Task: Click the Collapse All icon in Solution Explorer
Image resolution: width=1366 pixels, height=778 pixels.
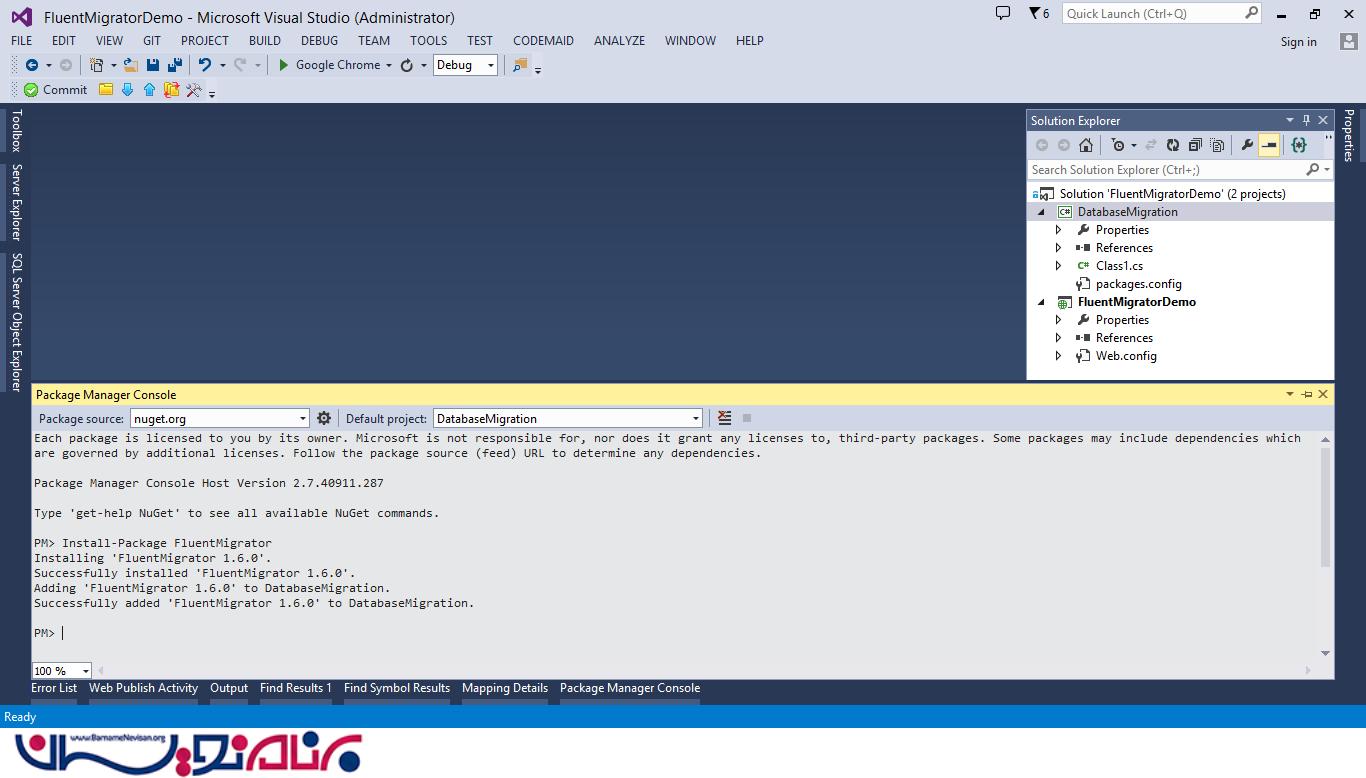Action: pos(1194,145)
